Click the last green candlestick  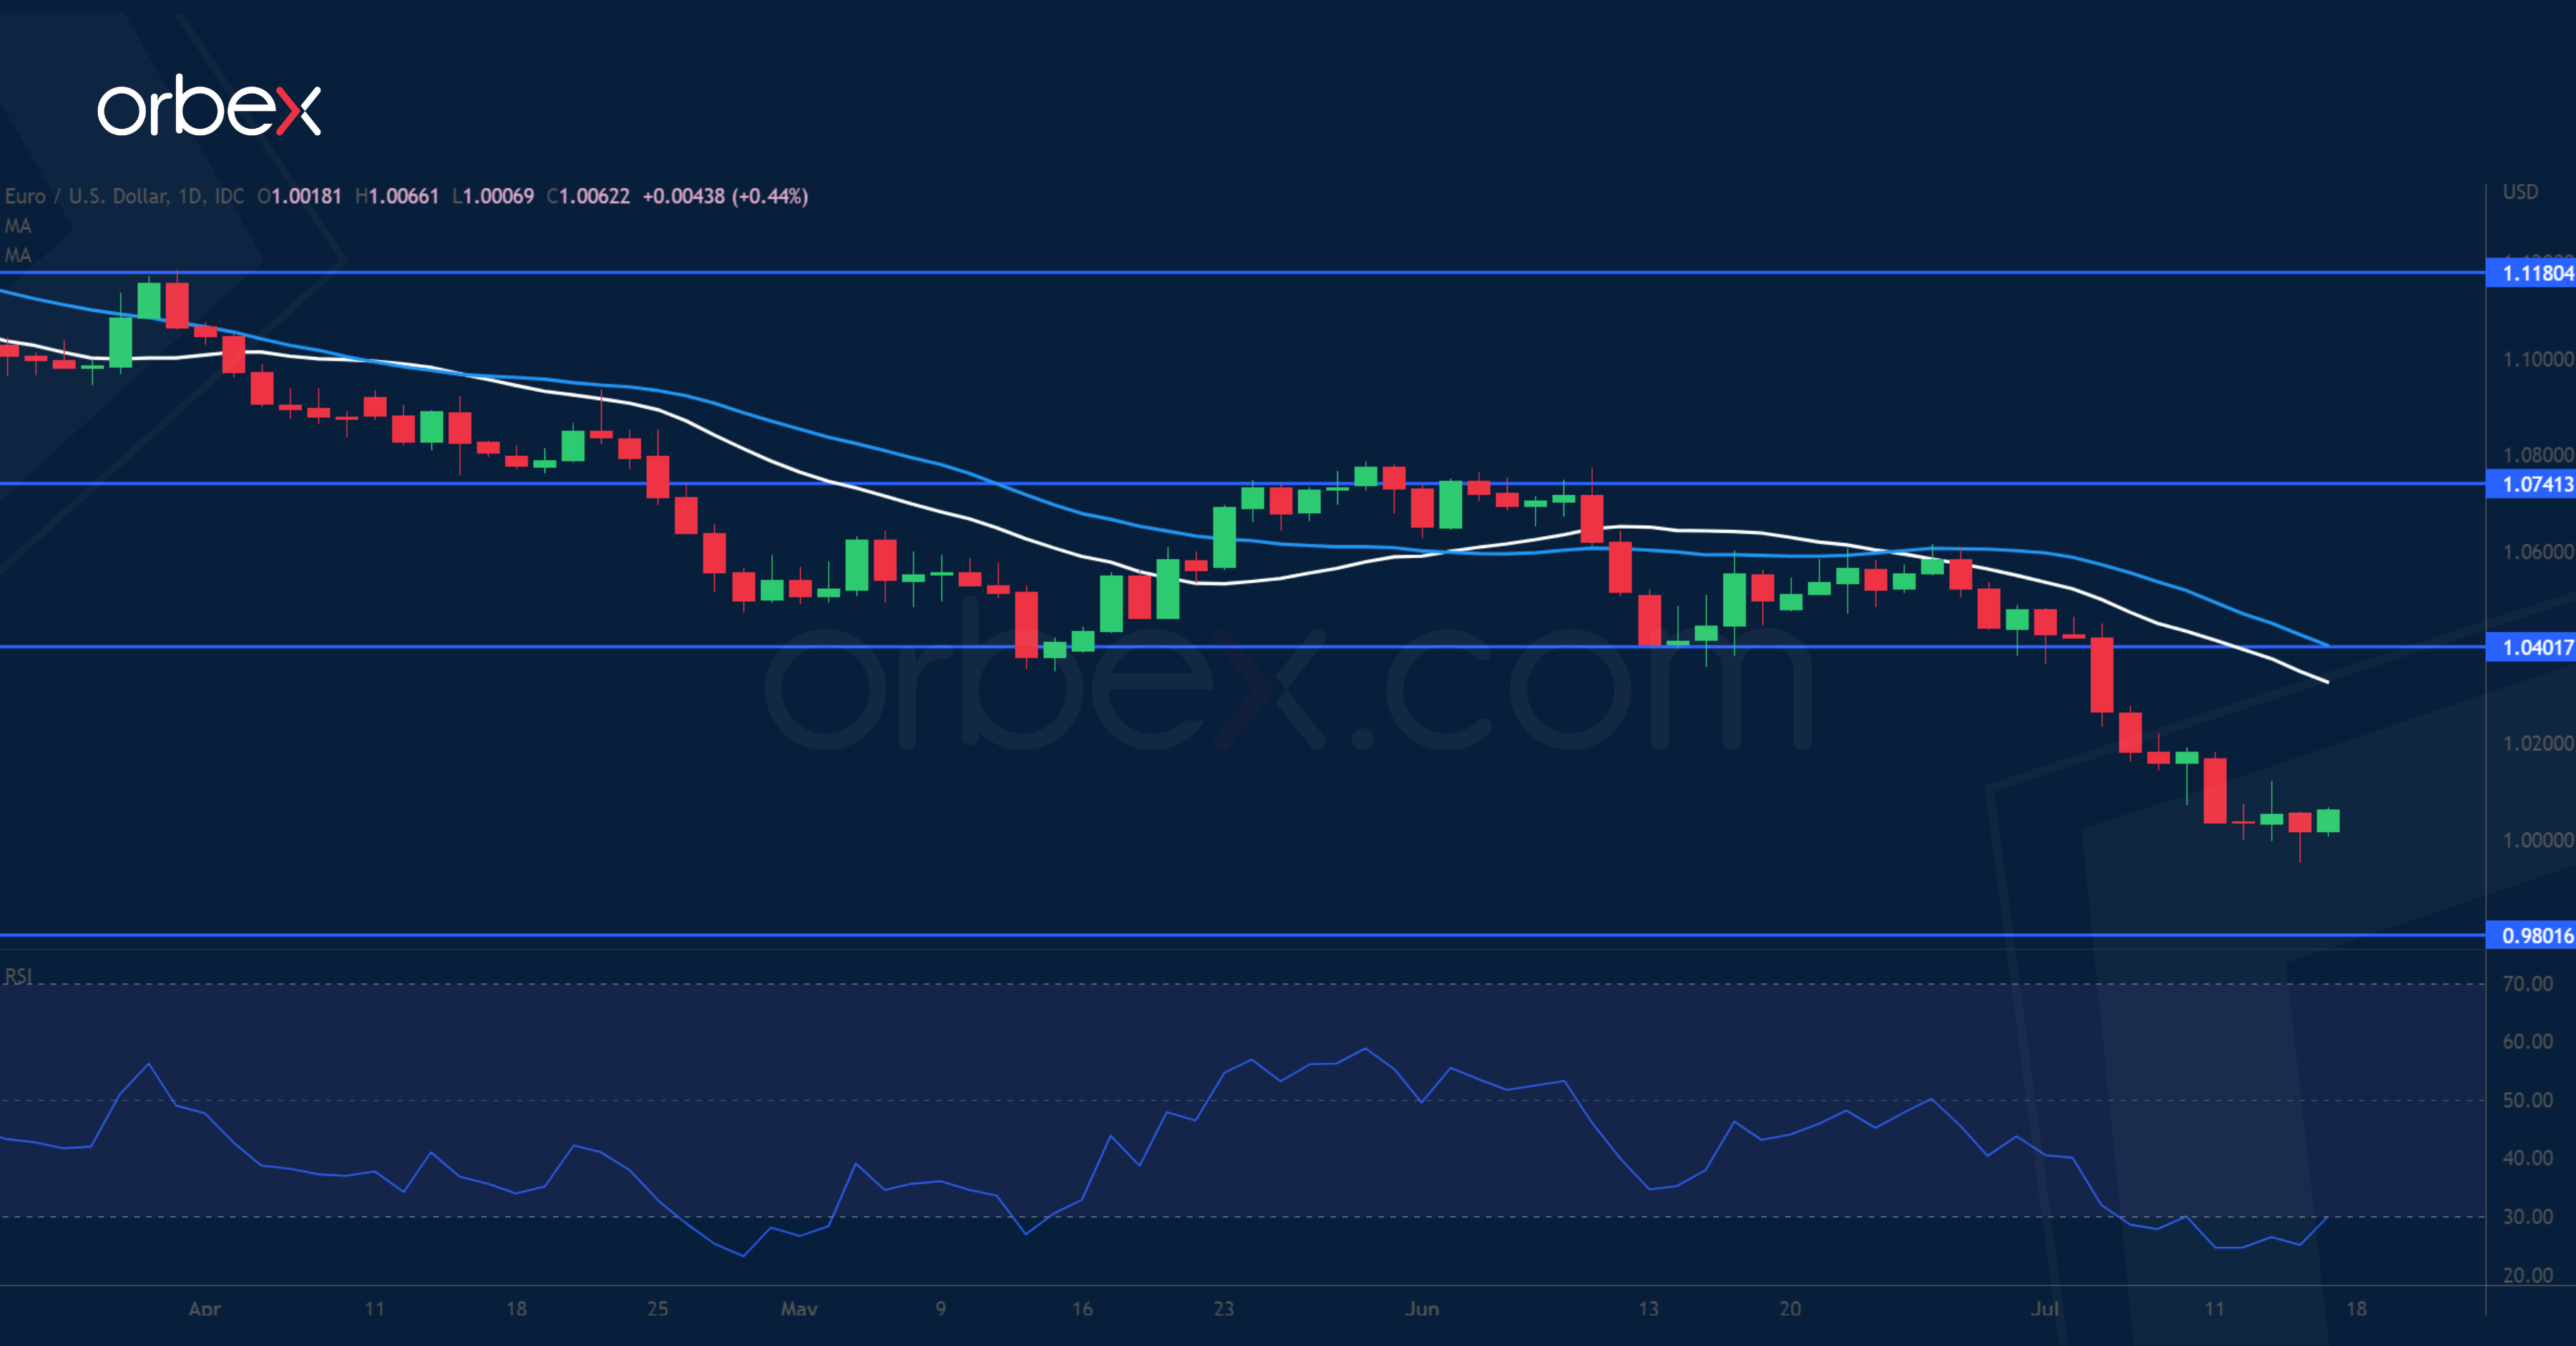coord(2328,821)
